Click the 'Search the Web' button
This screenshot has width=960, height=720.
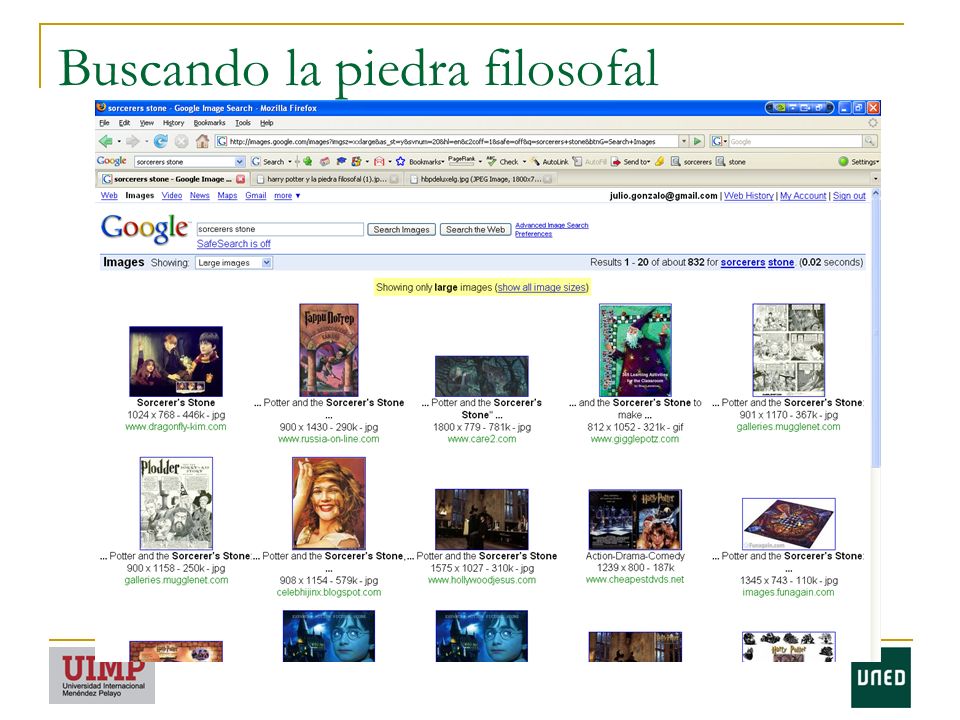tap(475, 230)
